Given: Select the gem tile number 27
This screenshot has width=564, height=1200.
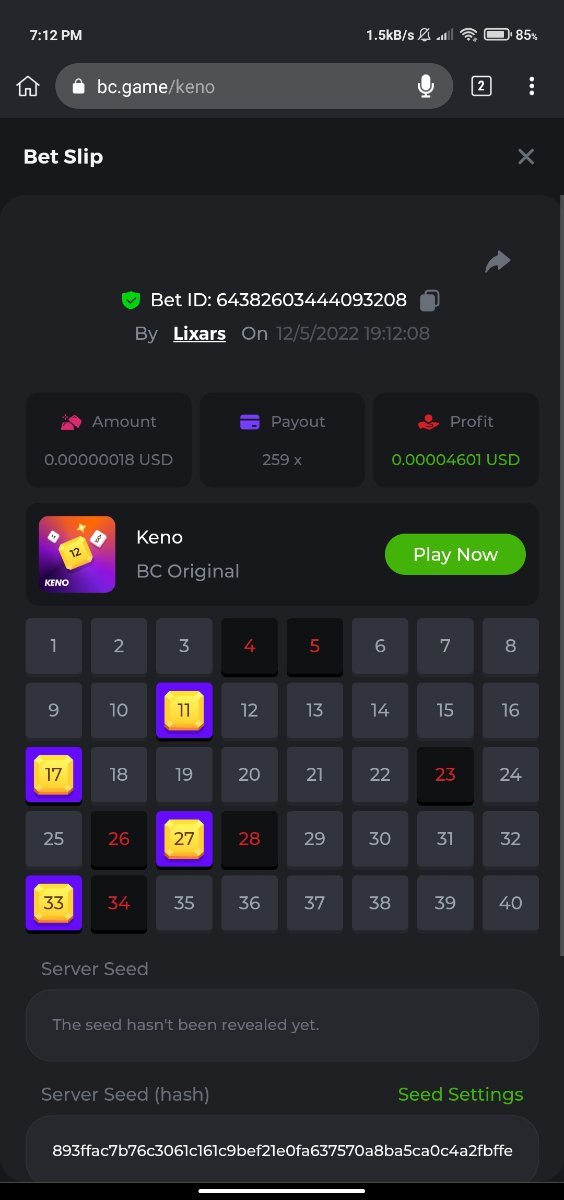Looking at the screenshot, I should [x=184, y=839].
